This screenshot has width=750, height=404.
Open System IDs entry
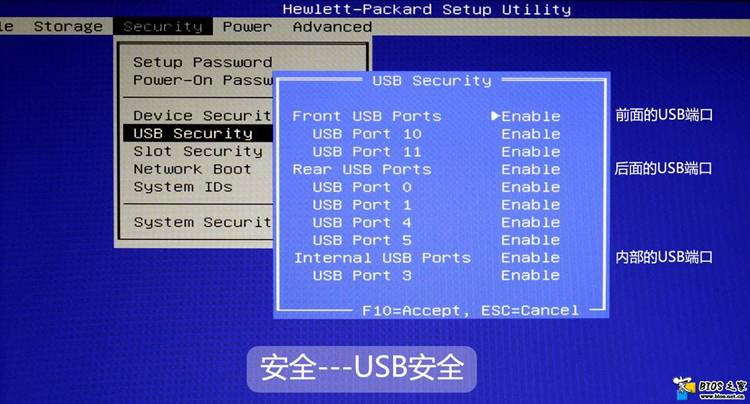tap(183, 186)
